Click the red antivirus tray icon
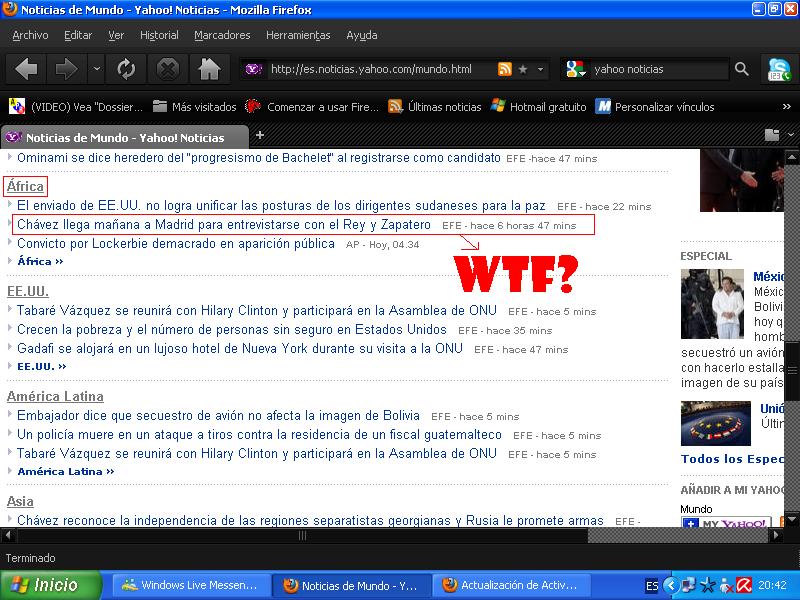The image size is (800, 600). [x=744, y=586]
